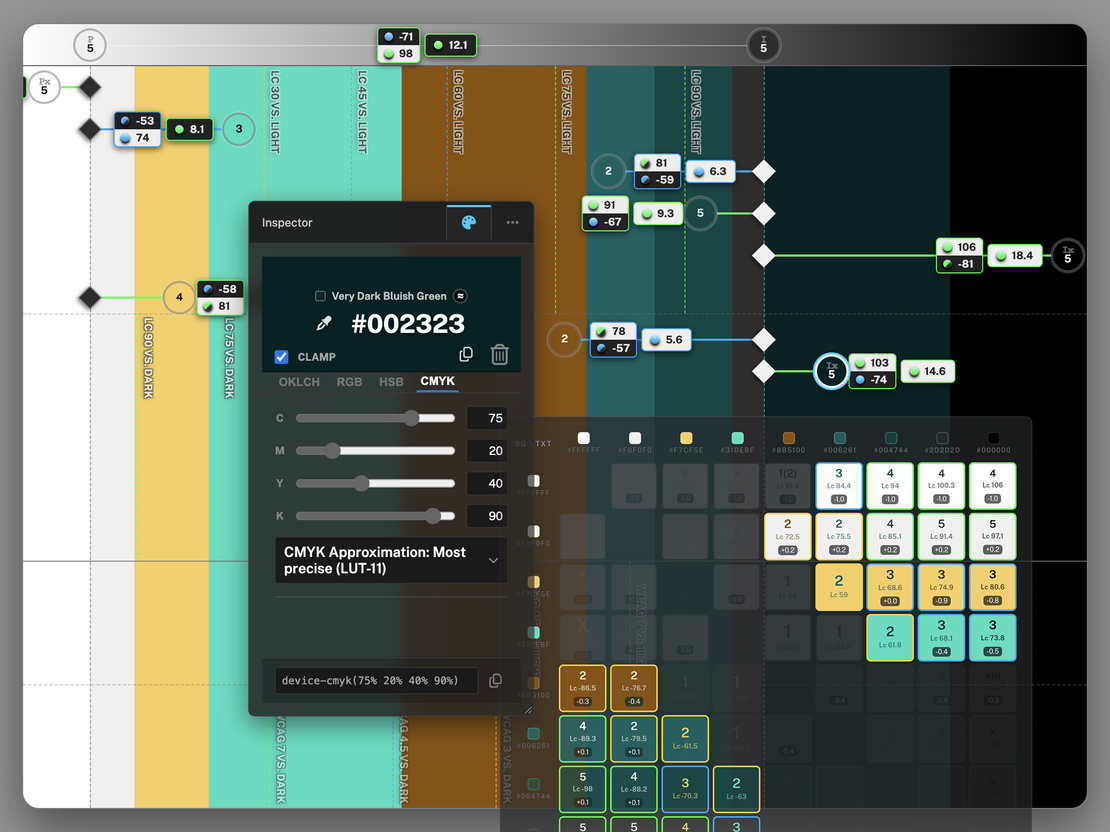Select the Tx 5 node next to 18.4
This screenshot has width=1110, height=832.
point(1068,256)
